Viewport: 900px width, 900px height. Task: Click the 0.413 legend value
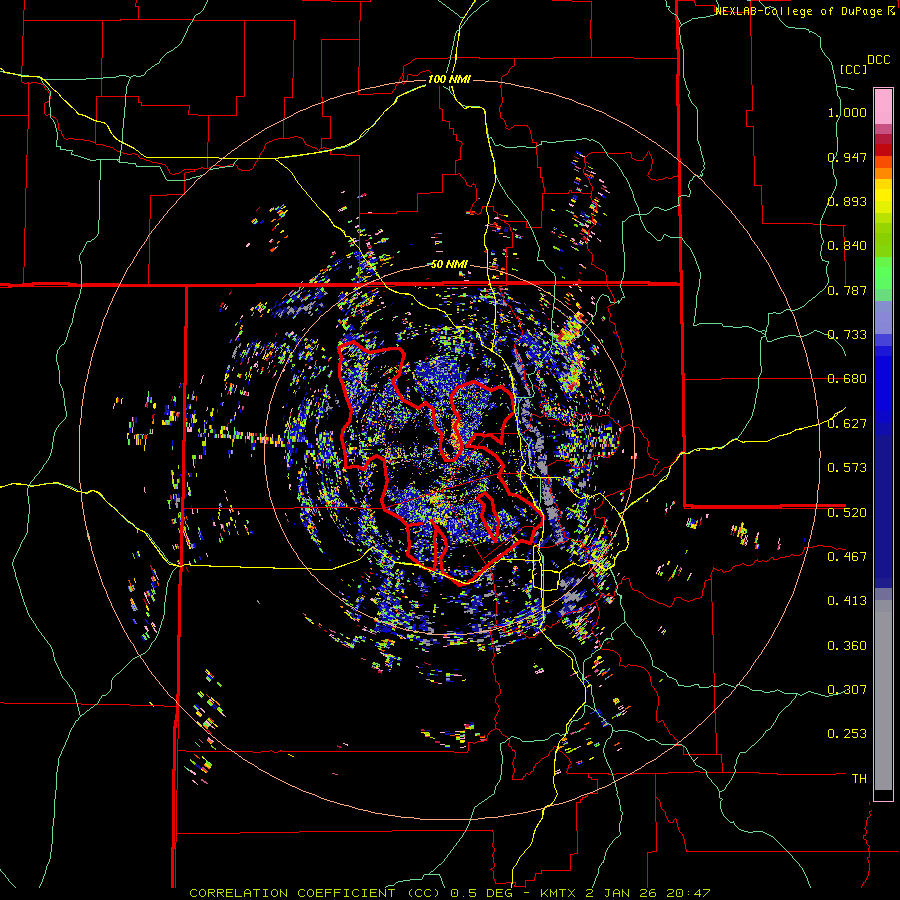[x=847, y=601]
